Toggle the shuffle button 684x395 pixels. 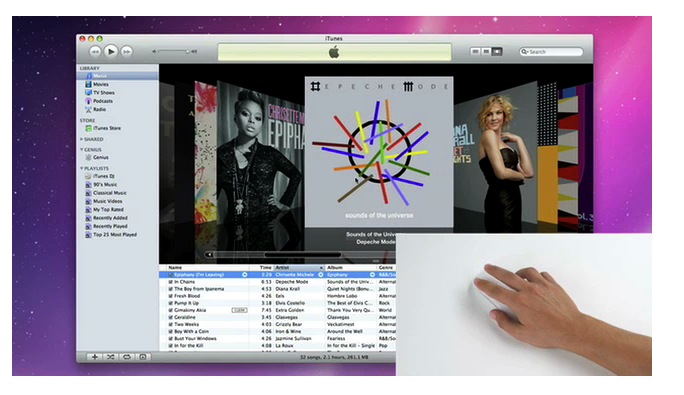111,357
